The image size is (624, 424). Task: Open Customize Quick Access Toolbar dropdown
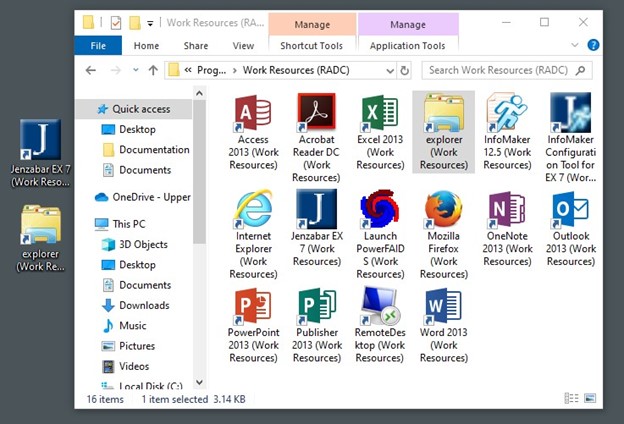150,23
